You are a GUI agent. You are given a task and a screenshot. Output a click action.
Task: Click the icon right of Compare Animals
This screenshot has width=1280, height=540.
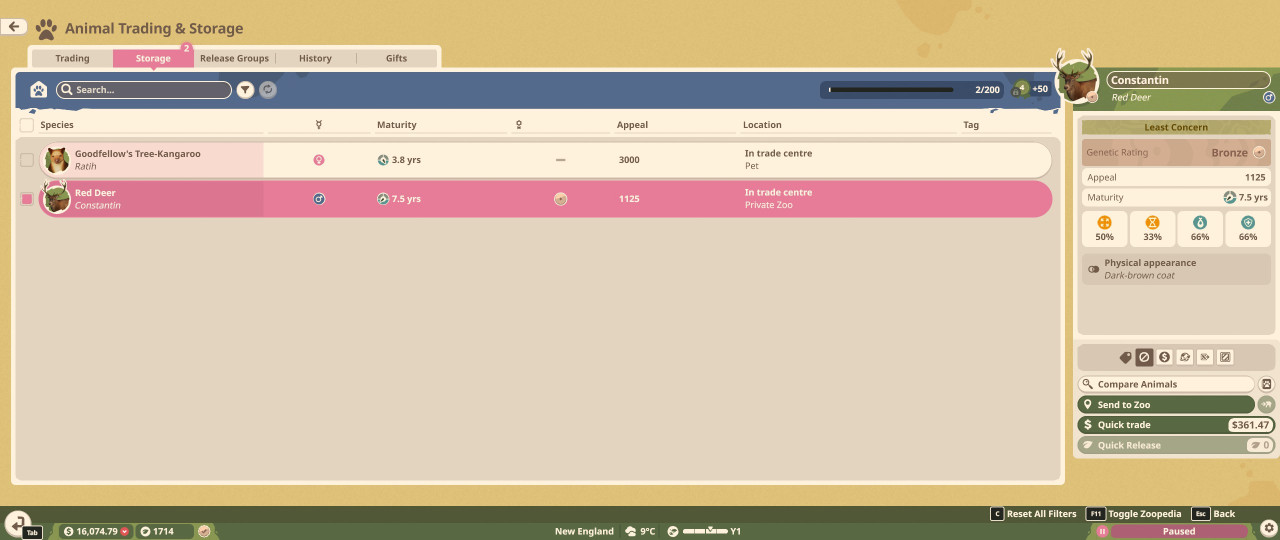1266,384
